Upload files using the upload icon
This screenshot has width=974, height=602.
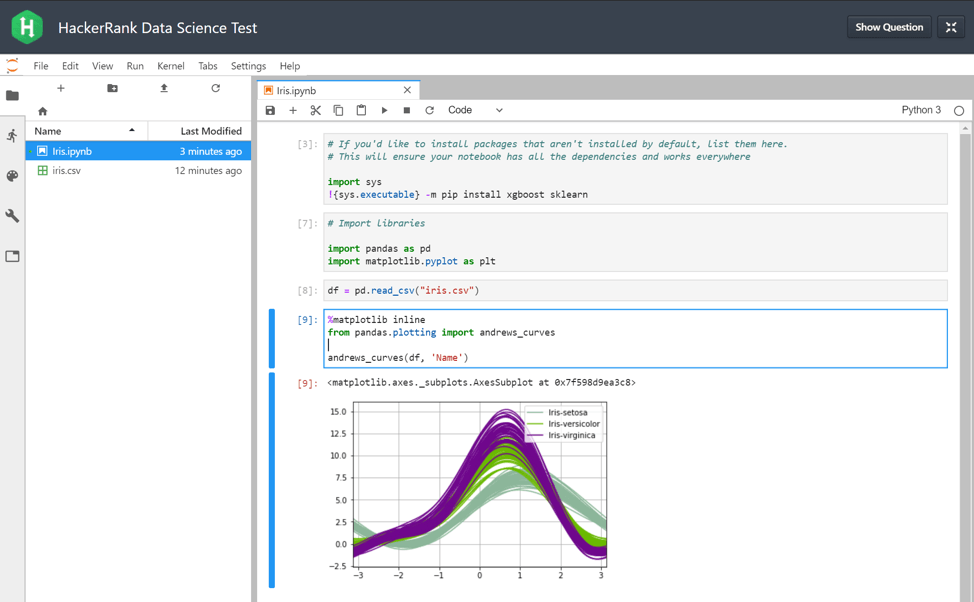[x=162, y=88]
